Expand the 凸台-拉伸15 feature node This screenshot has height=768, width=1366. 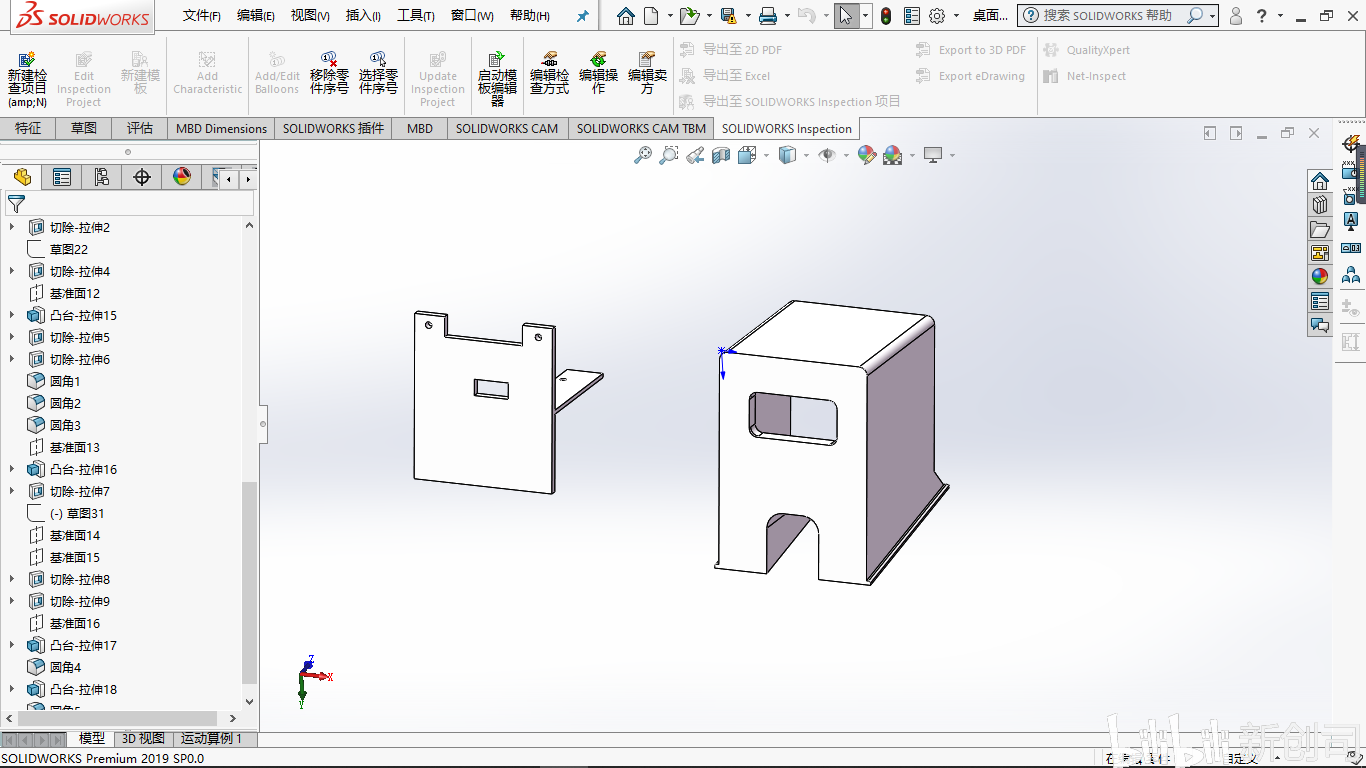click(12, 315)
